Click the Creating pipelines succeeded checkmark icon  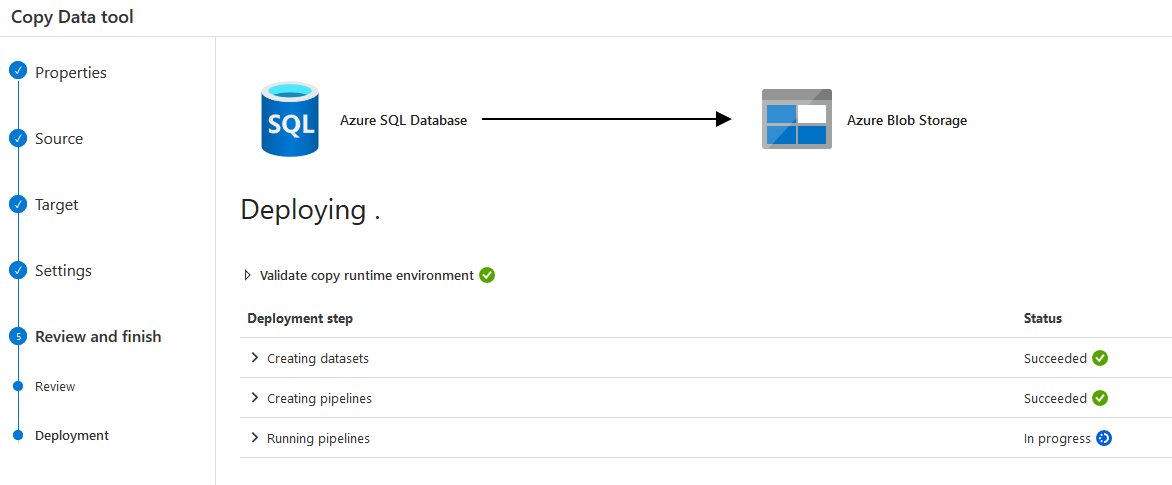pos(1100,398)
